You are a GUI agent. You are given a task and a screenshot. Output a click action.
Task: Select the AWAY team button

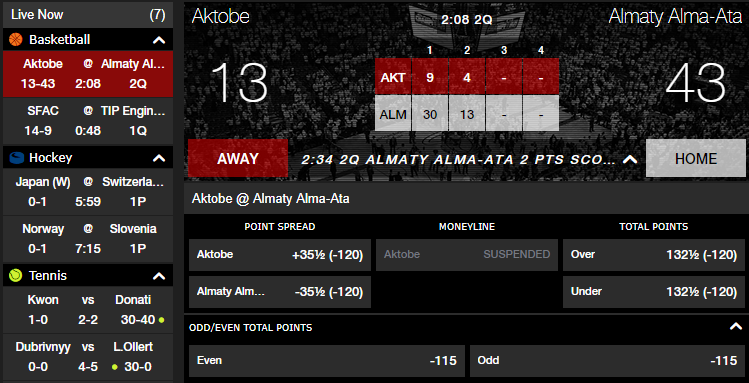pos(238,159)
